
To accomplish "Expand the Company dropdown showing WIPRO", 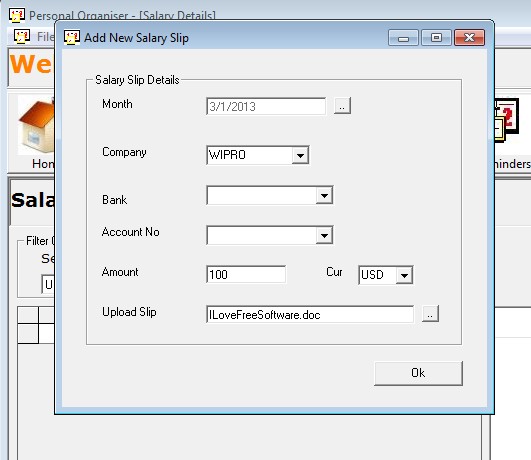I will (x=300, y=155).
